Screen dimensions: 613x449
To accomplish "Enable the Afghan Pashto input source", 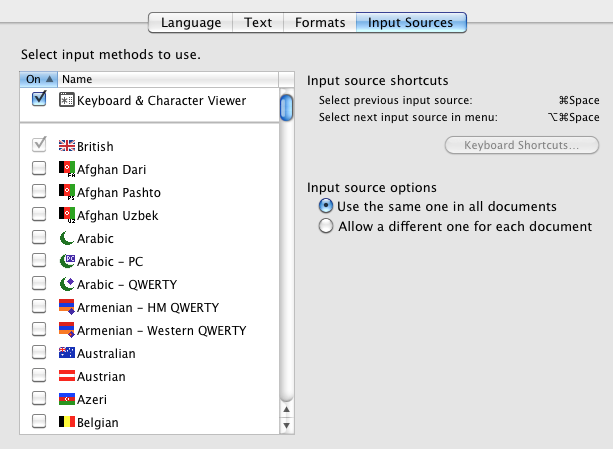I will [39, 192].
